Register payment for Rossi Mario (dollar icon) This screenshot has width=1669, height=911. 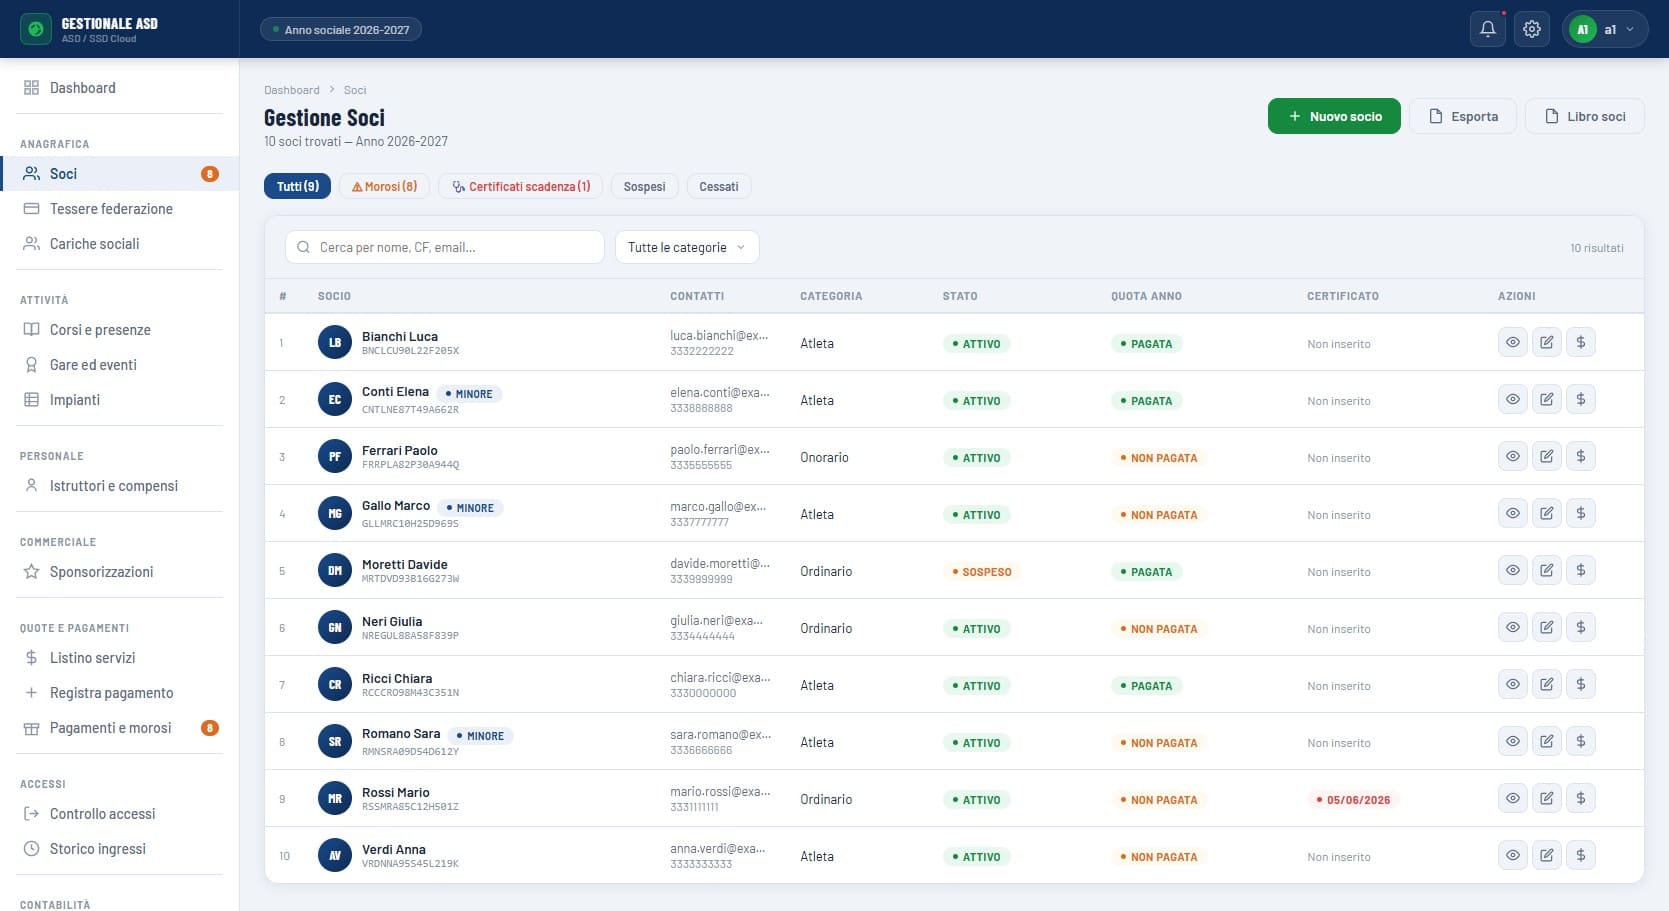(x=1581, y=798)
